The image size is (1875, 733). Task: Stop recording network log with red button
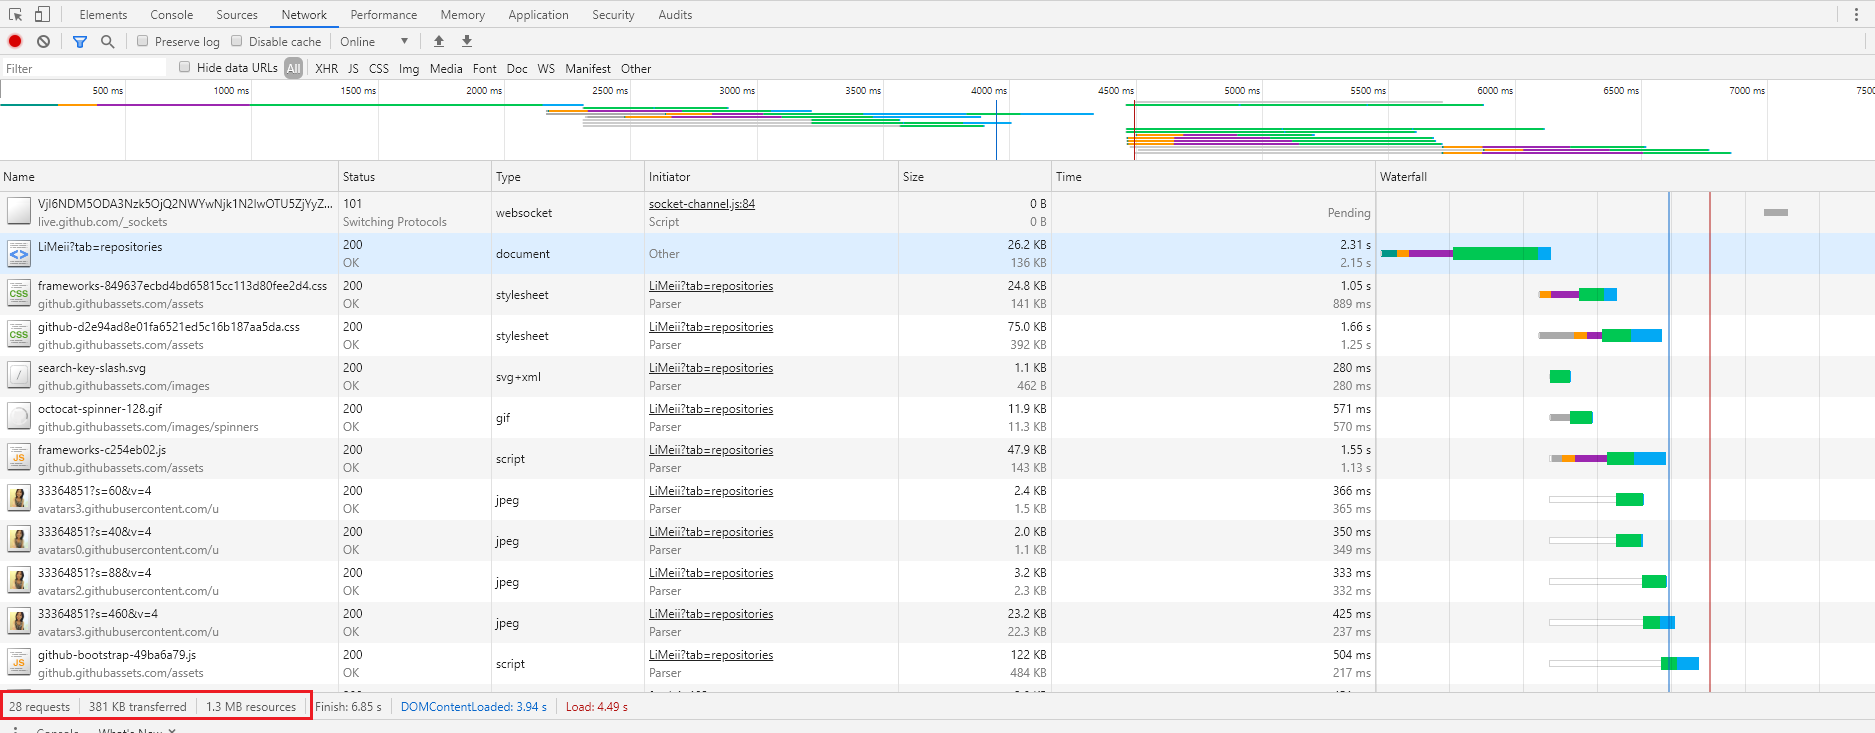15,41
